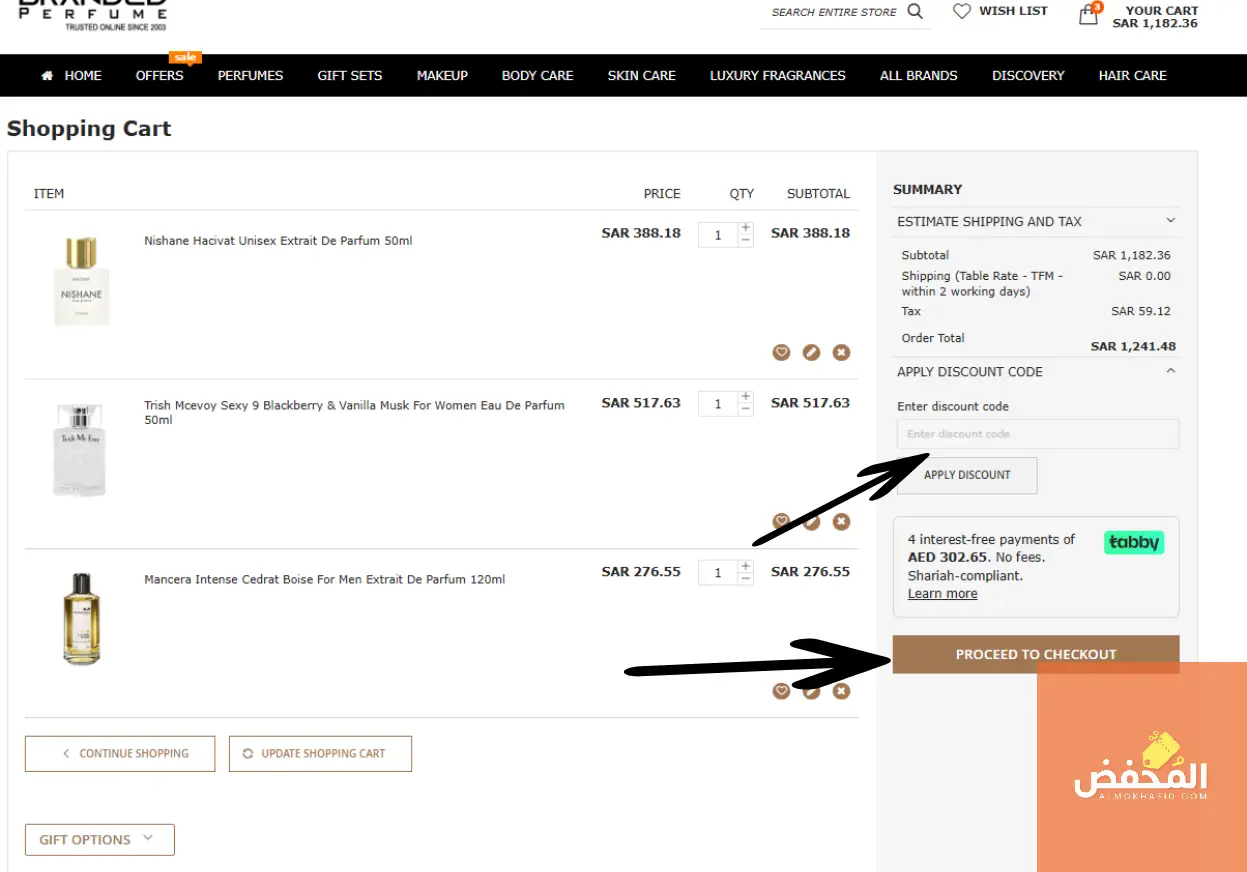This screenshot has width=1247, height=872.
Task: Click the Mancera bottle thumbnail
Action: point(82,618)
